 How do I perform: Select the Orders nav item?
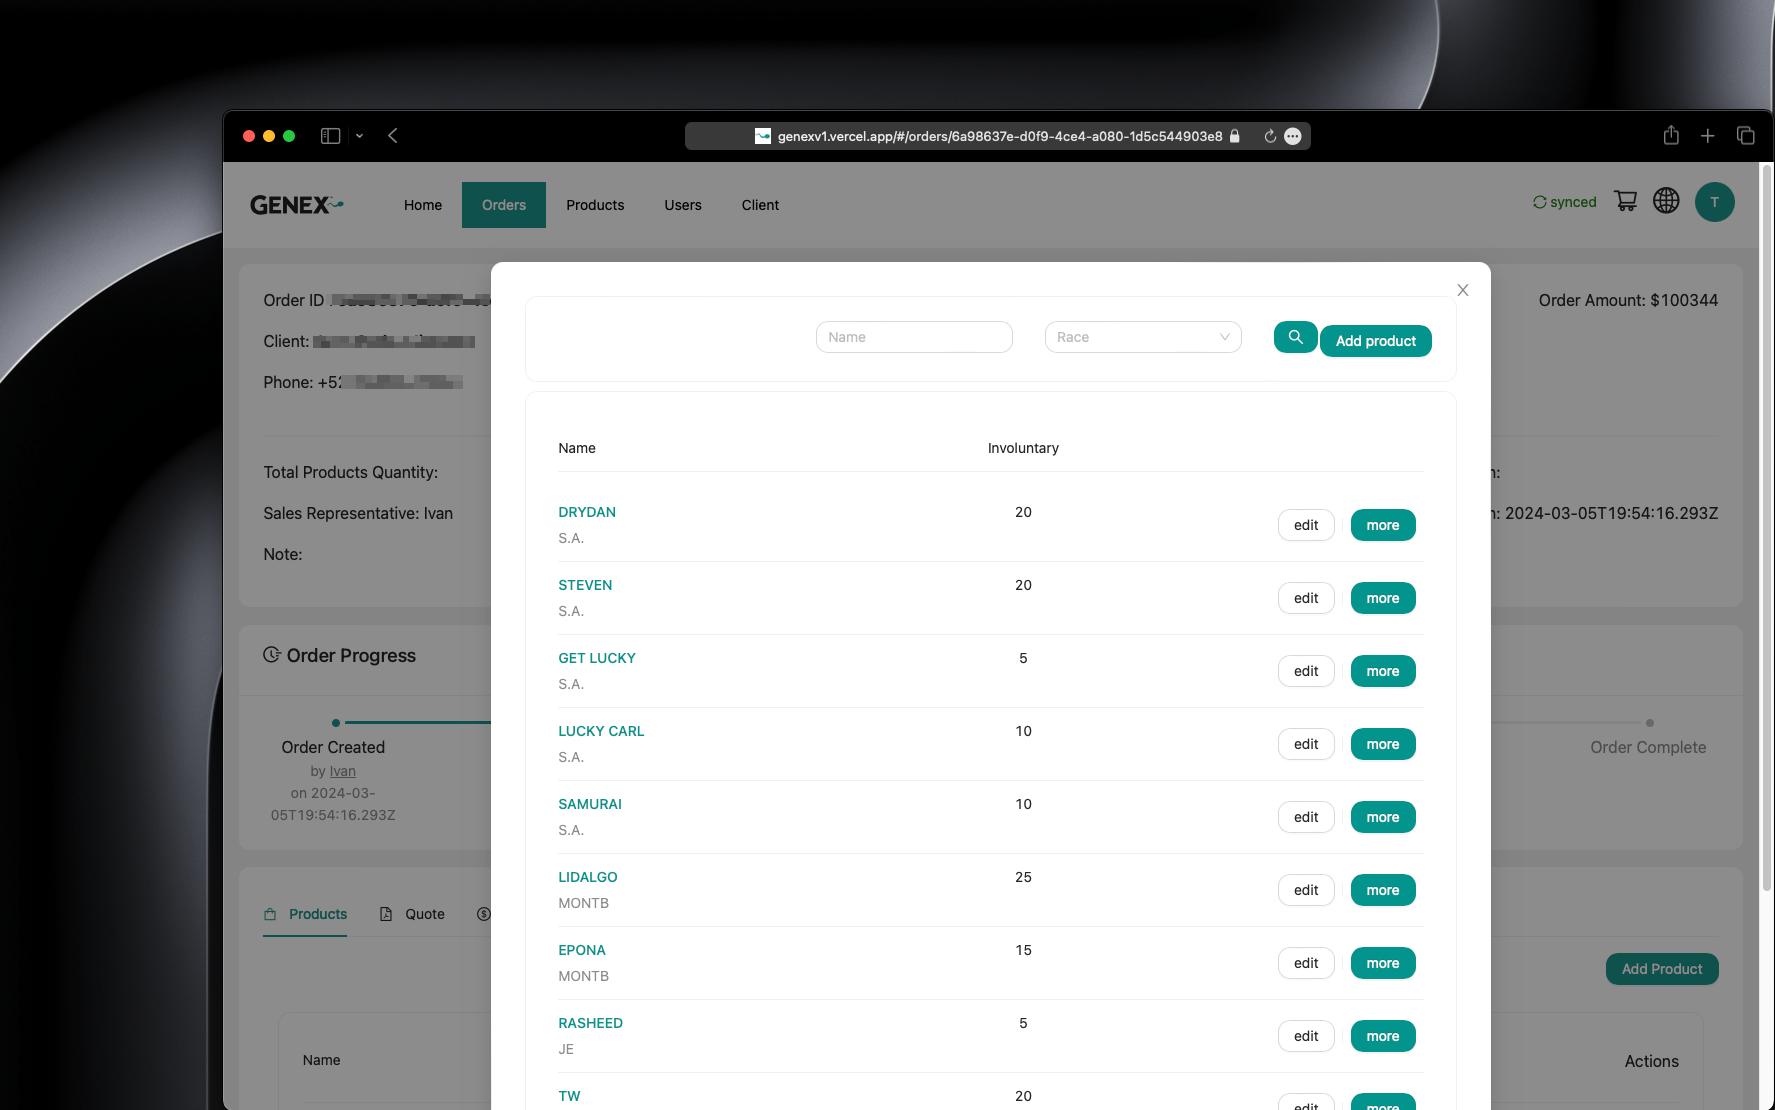pos(504,205)
